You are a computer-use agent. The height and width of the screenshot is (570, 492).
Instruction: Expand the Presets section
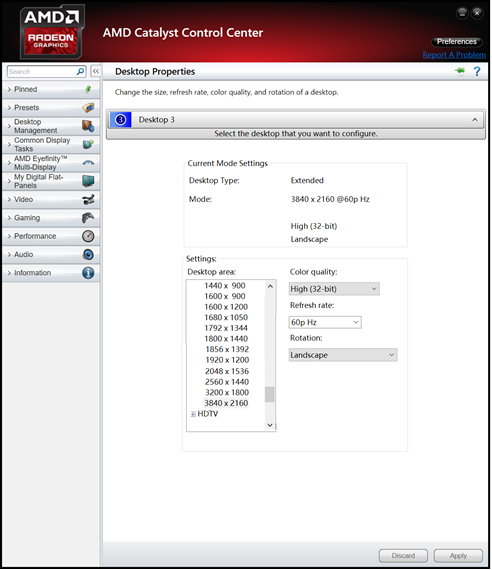click(51, 108)
